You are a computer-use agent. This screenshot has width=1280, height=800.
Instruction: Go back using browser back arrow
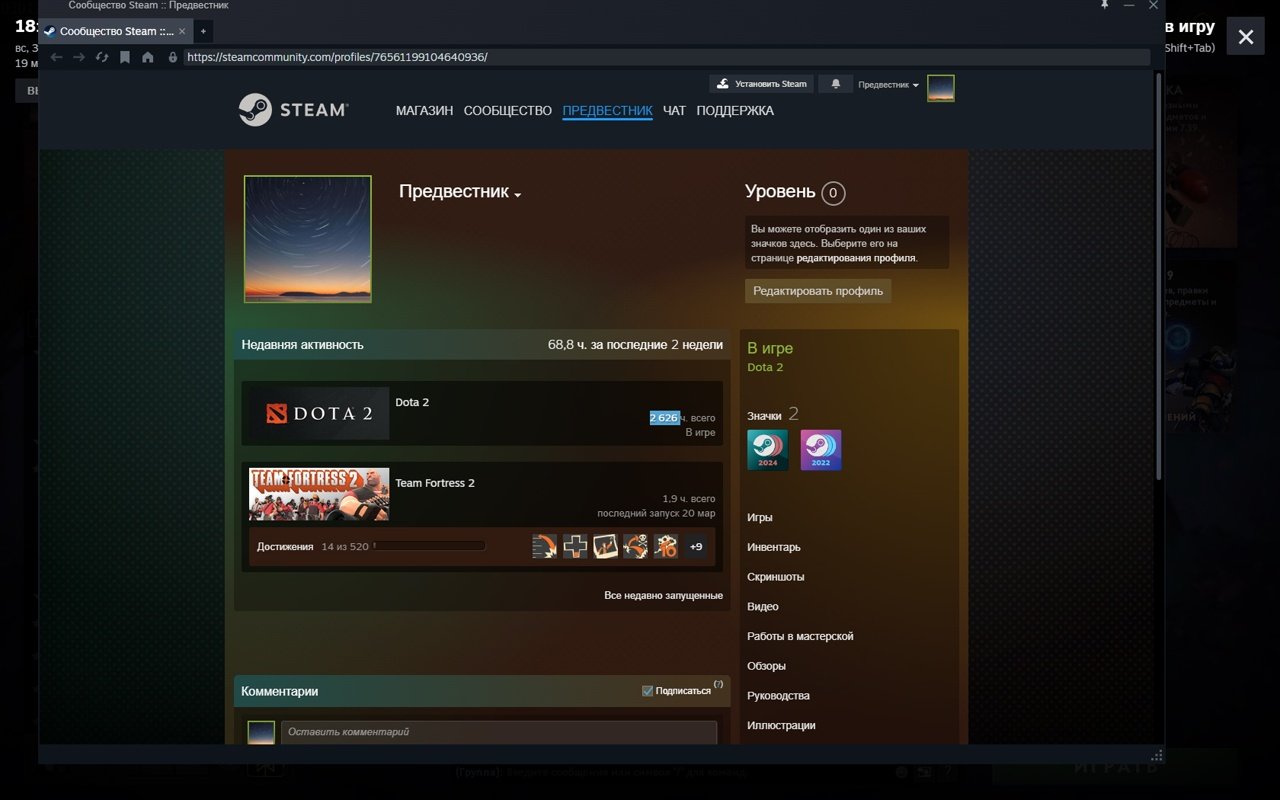(56, 57)
